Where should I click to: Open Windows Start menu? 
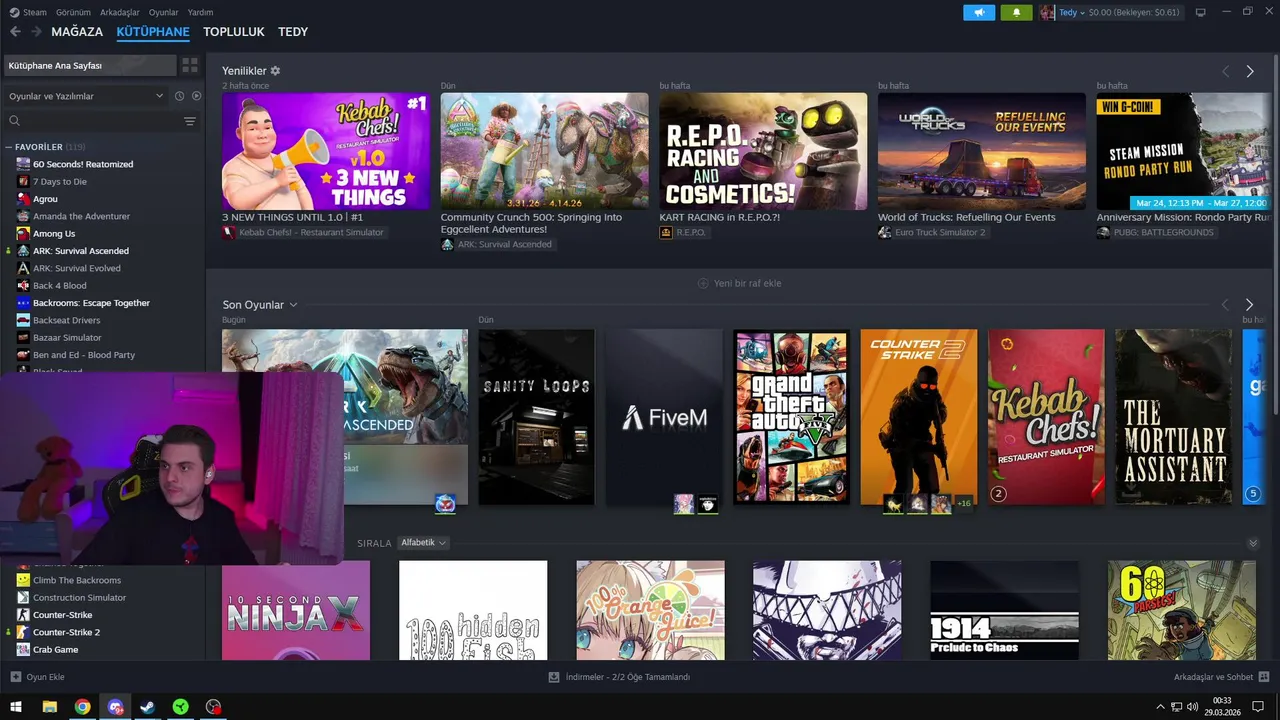point(16,707)
